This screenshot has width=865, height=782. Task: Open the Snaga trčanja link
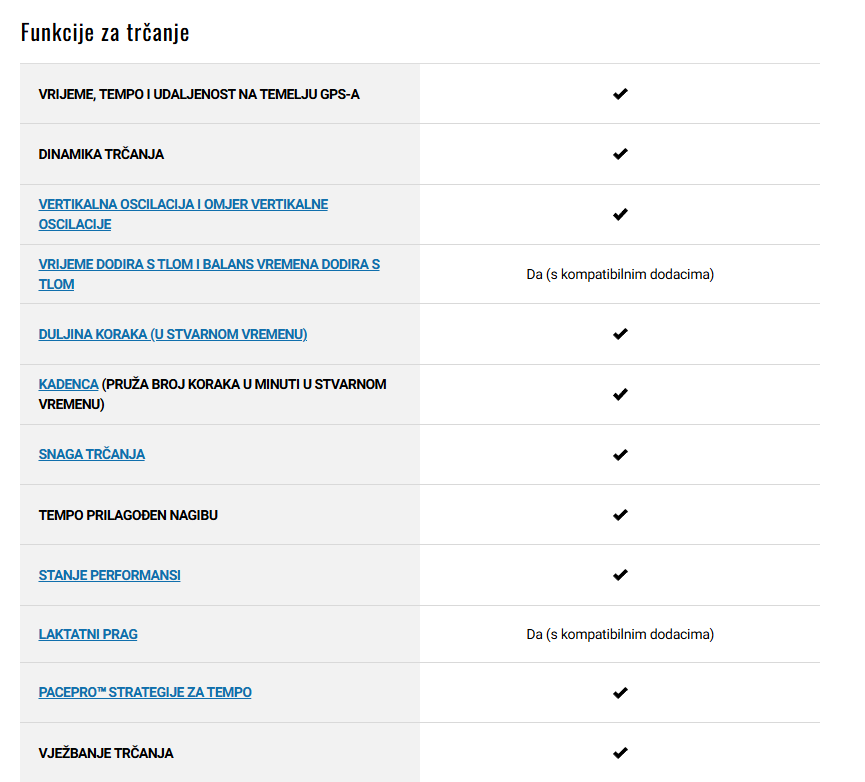(92, 454)
